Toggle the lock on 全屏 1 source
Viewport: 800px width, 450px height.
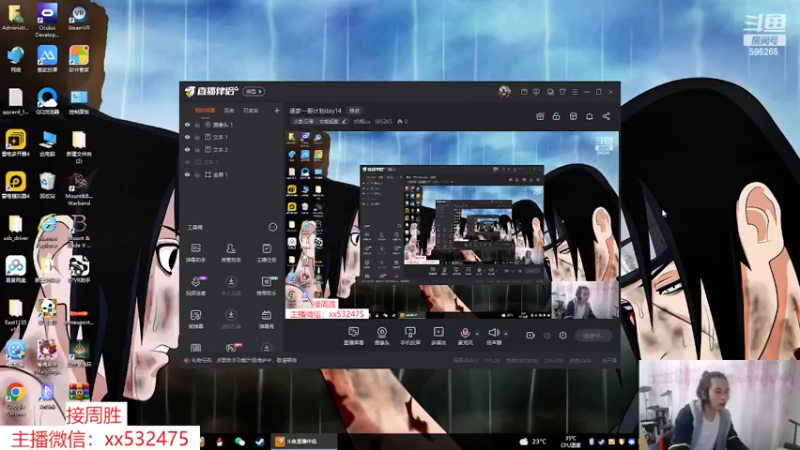click(x=197, y=174)
